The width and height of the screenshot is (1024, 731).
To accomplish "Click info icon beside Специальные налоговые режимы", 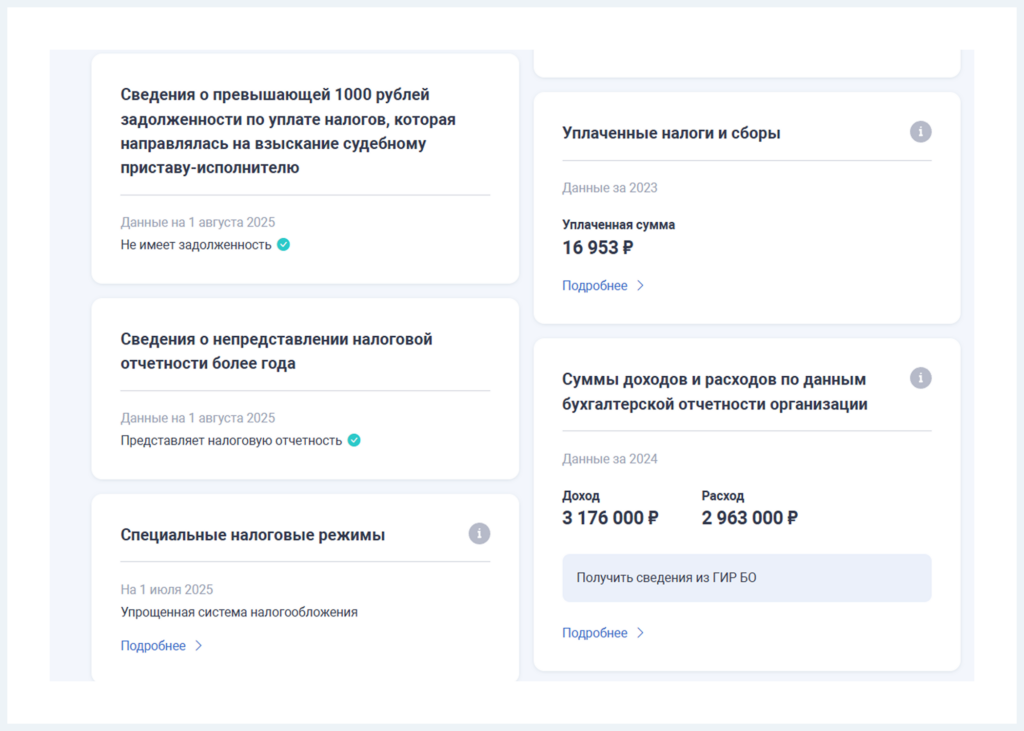I will [x=479, y=534].
